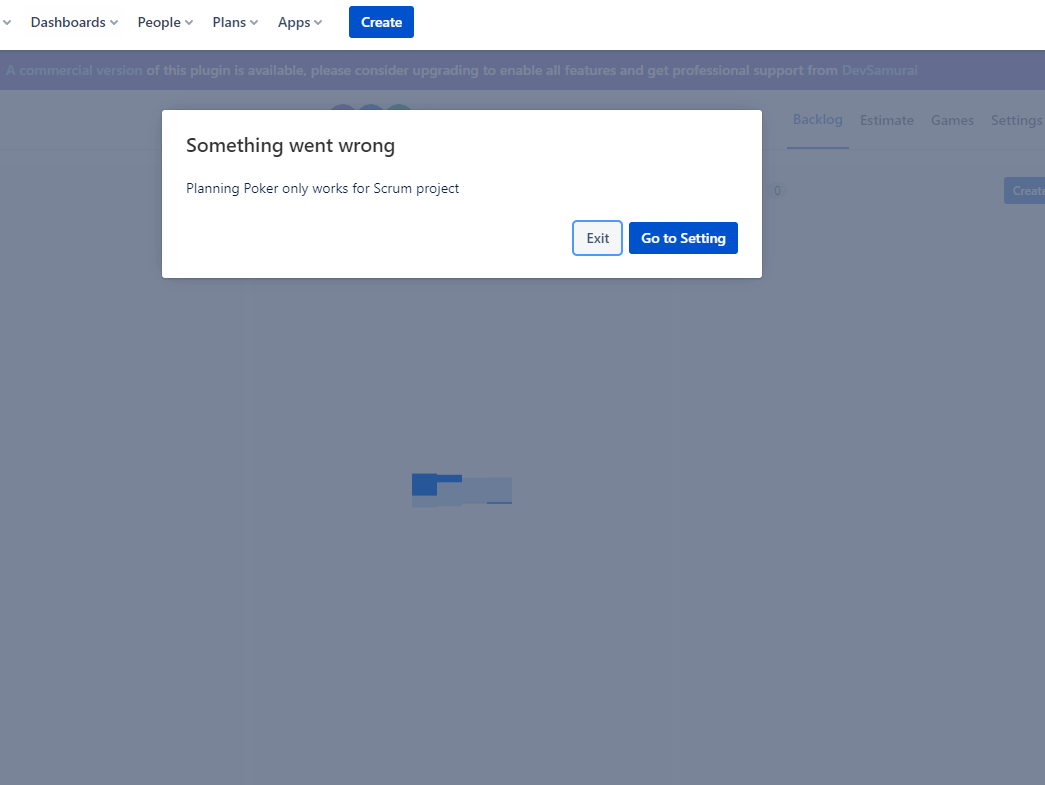Open the Games tab

tap(952, 120)
